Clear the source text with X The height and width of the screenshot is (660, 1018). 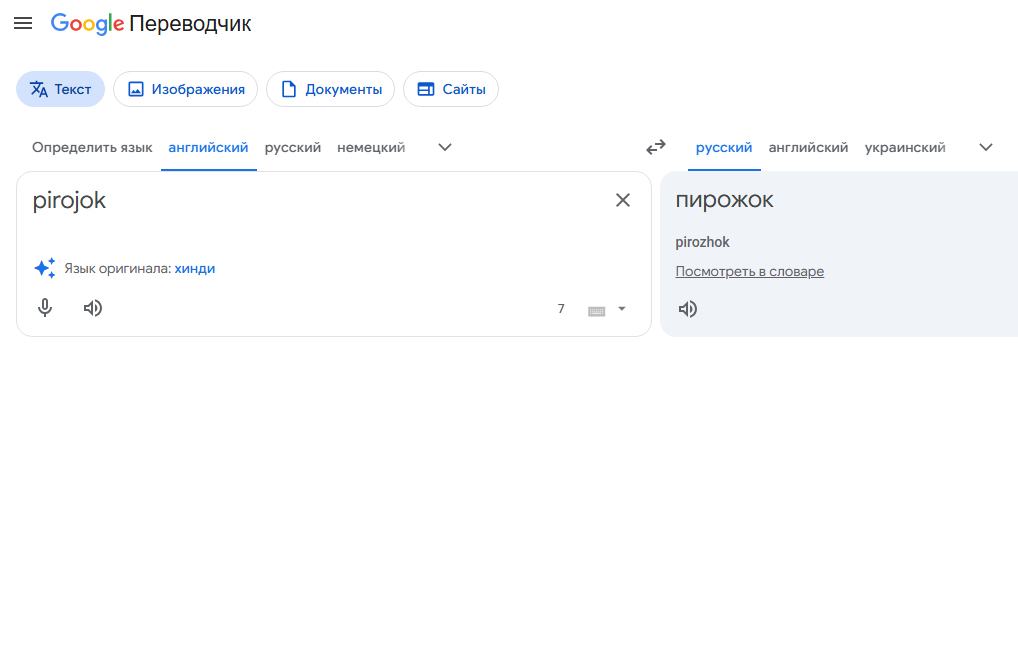[623, 200]
